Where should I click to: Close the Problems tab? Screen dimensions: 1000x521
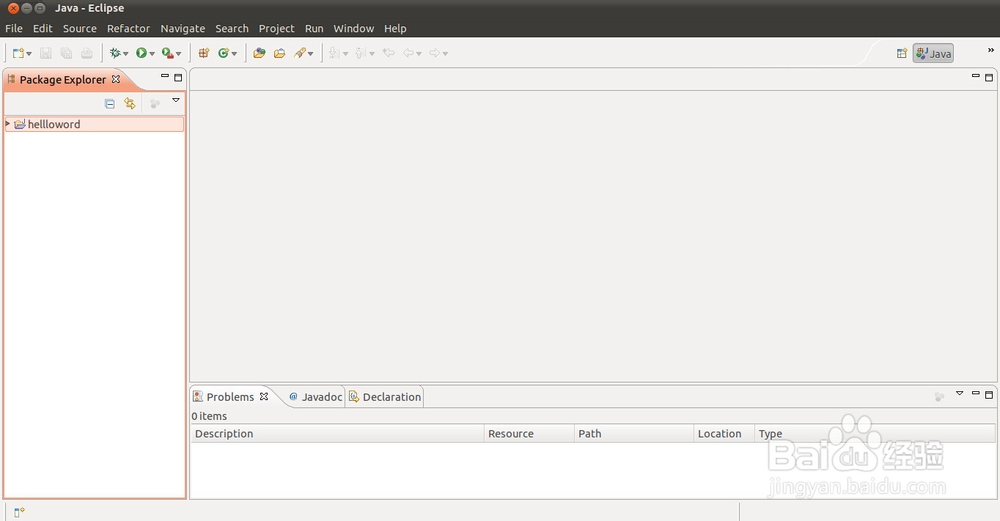[263, 396]
